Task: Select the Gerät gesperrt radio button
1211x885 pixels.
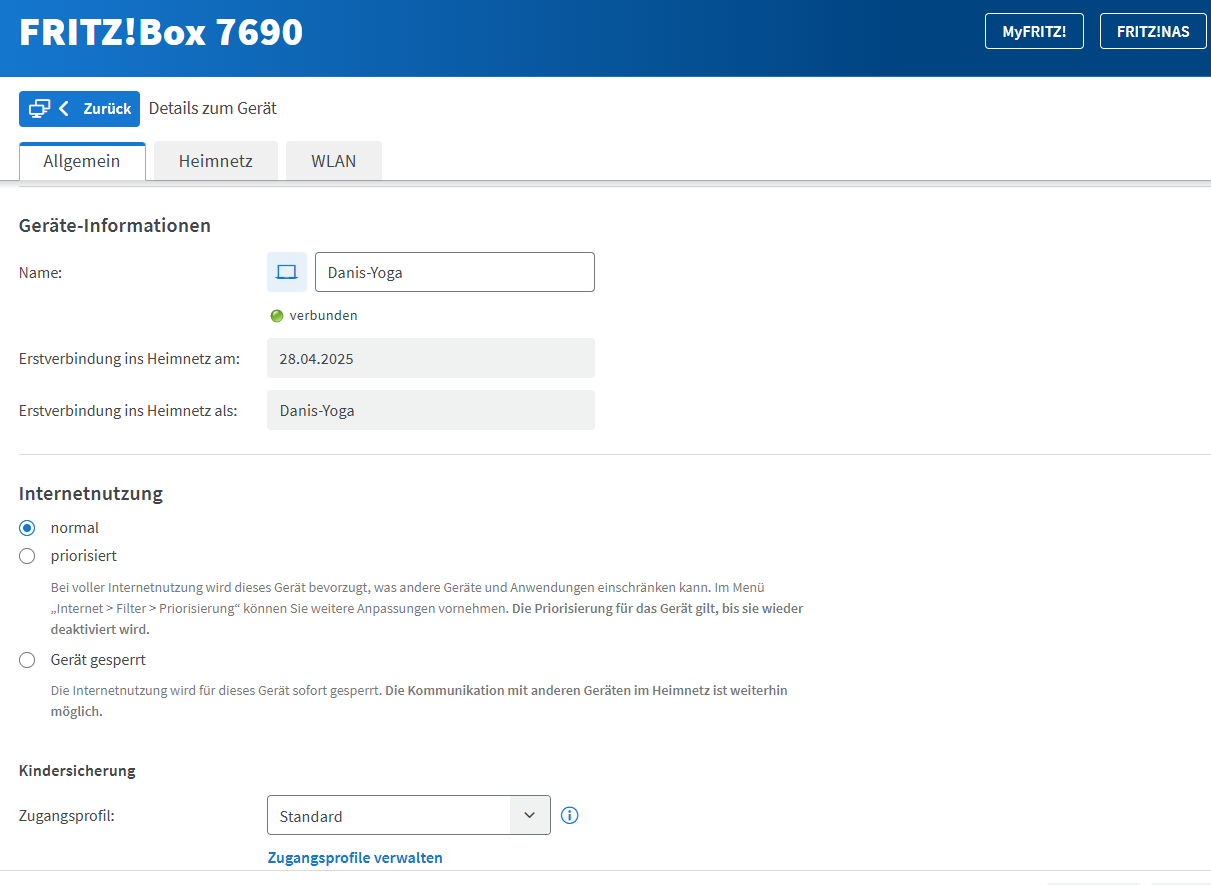Action: 27,660
